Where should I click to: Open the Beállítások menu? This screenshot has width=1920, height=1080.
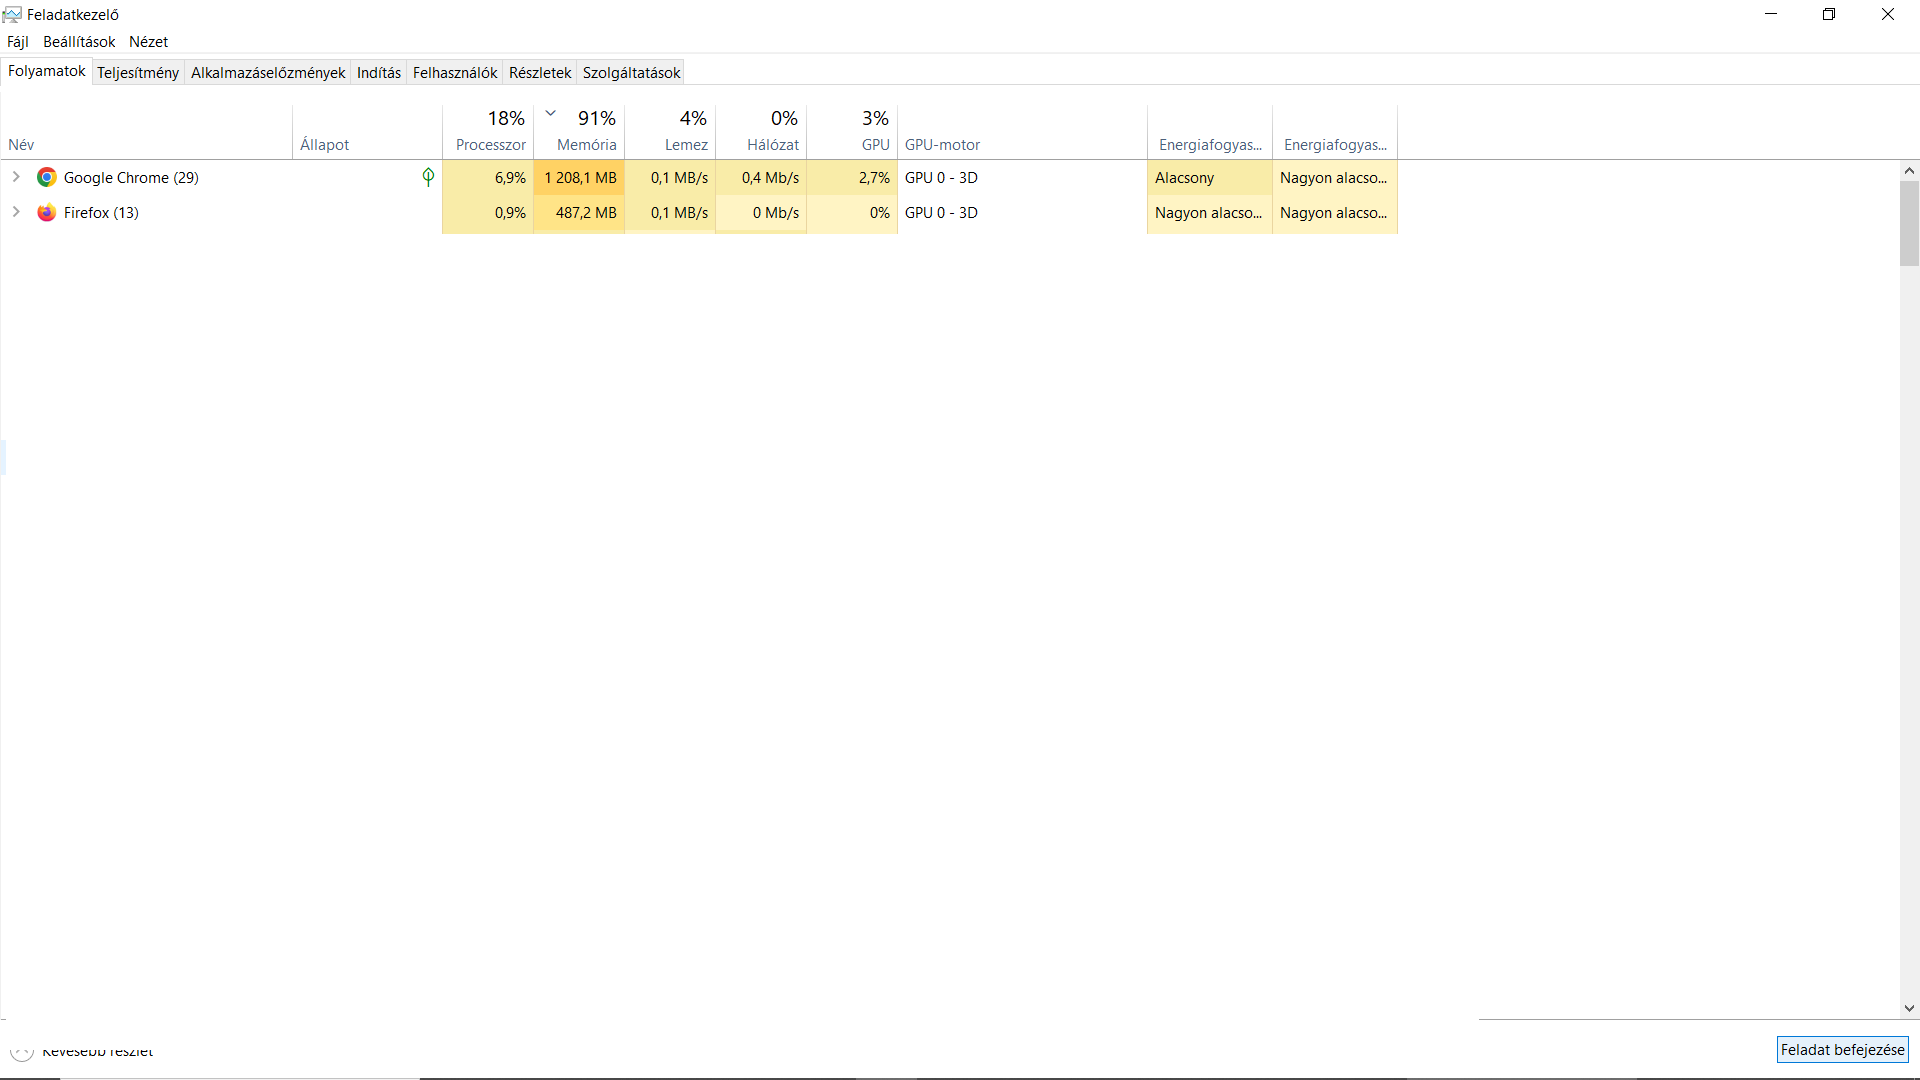(79, 42)
